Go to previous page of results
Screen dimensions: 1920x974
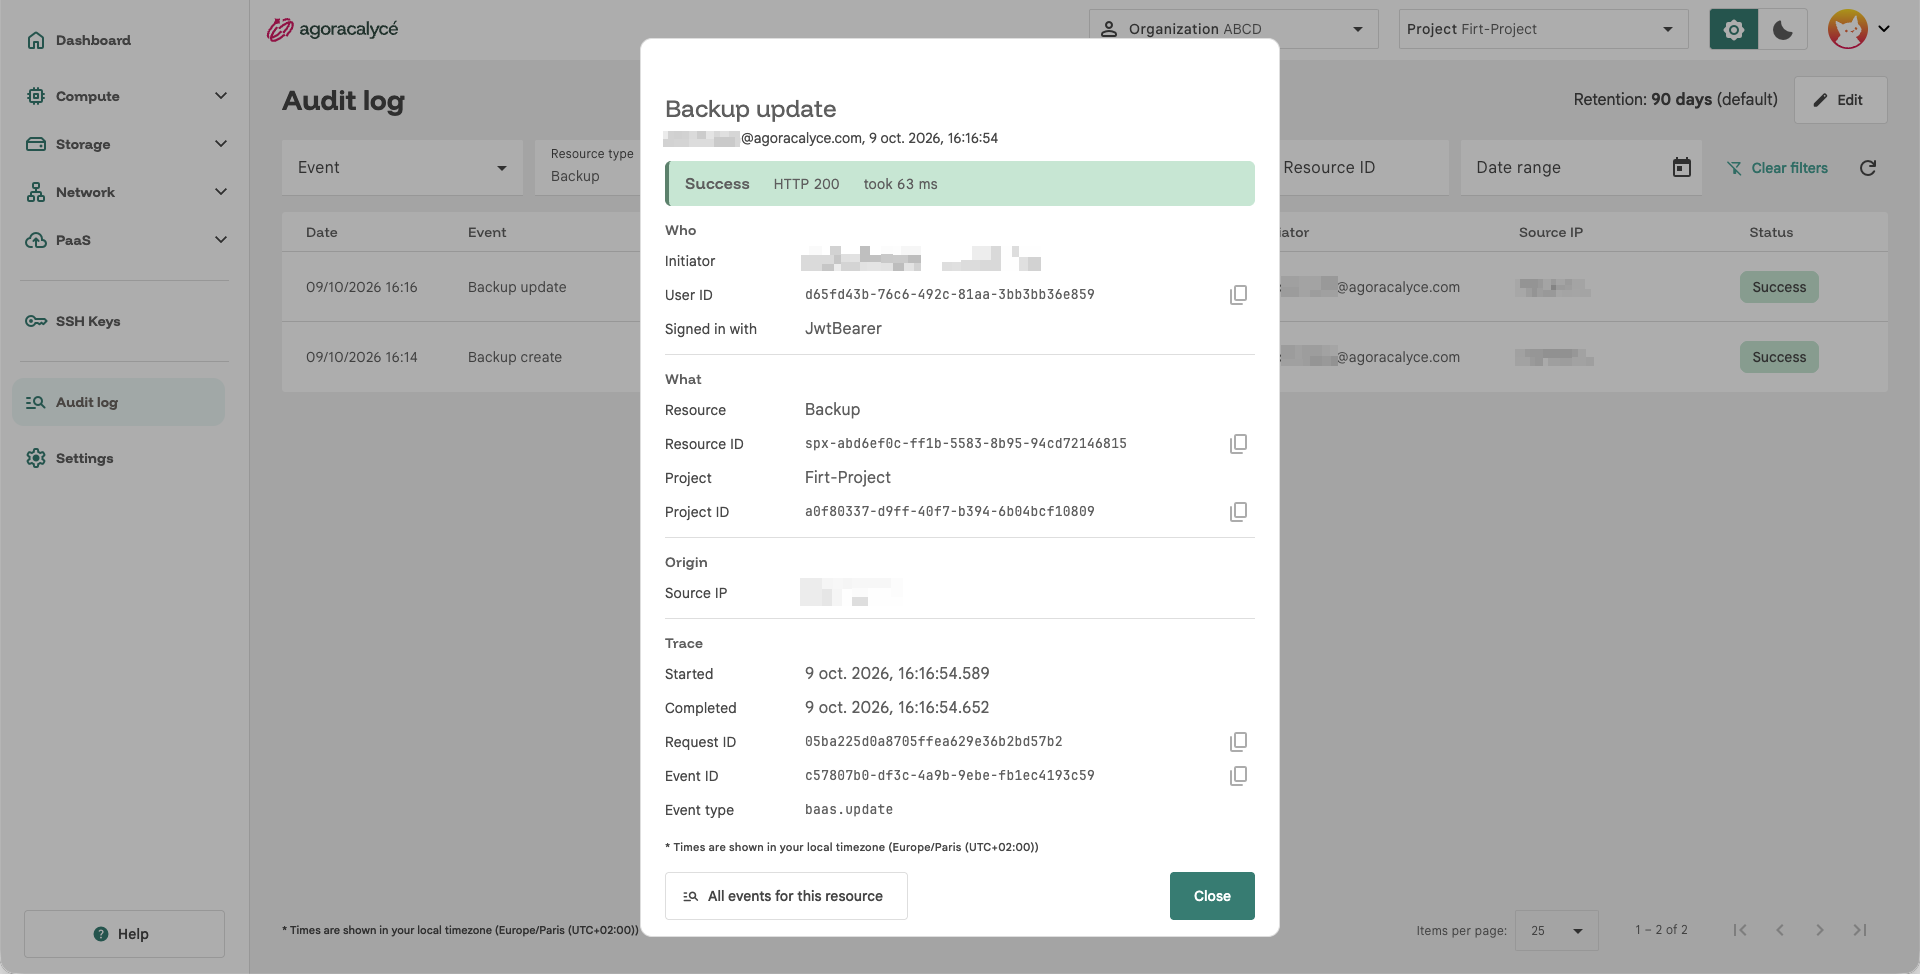(1780, 930)
